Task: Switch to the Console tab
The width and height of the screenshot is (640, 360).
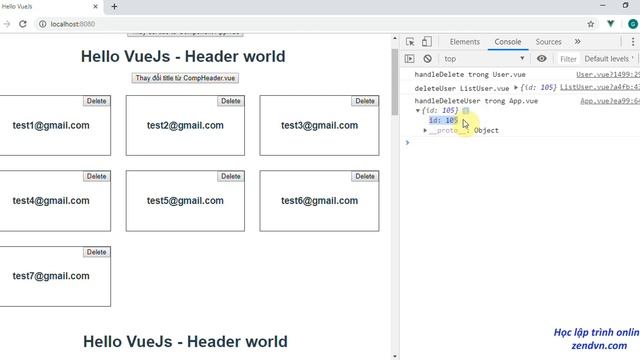Action: pyautogui.click(x=508, y=42)
